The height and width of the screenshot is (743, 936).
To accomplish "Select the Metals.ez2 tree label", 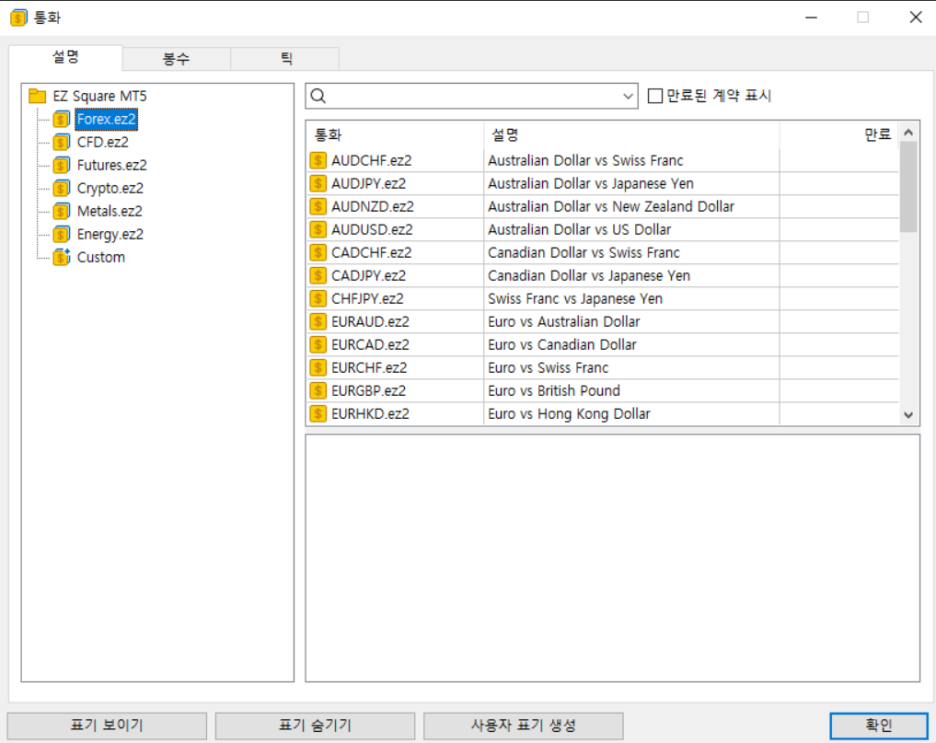I will 110,211.
